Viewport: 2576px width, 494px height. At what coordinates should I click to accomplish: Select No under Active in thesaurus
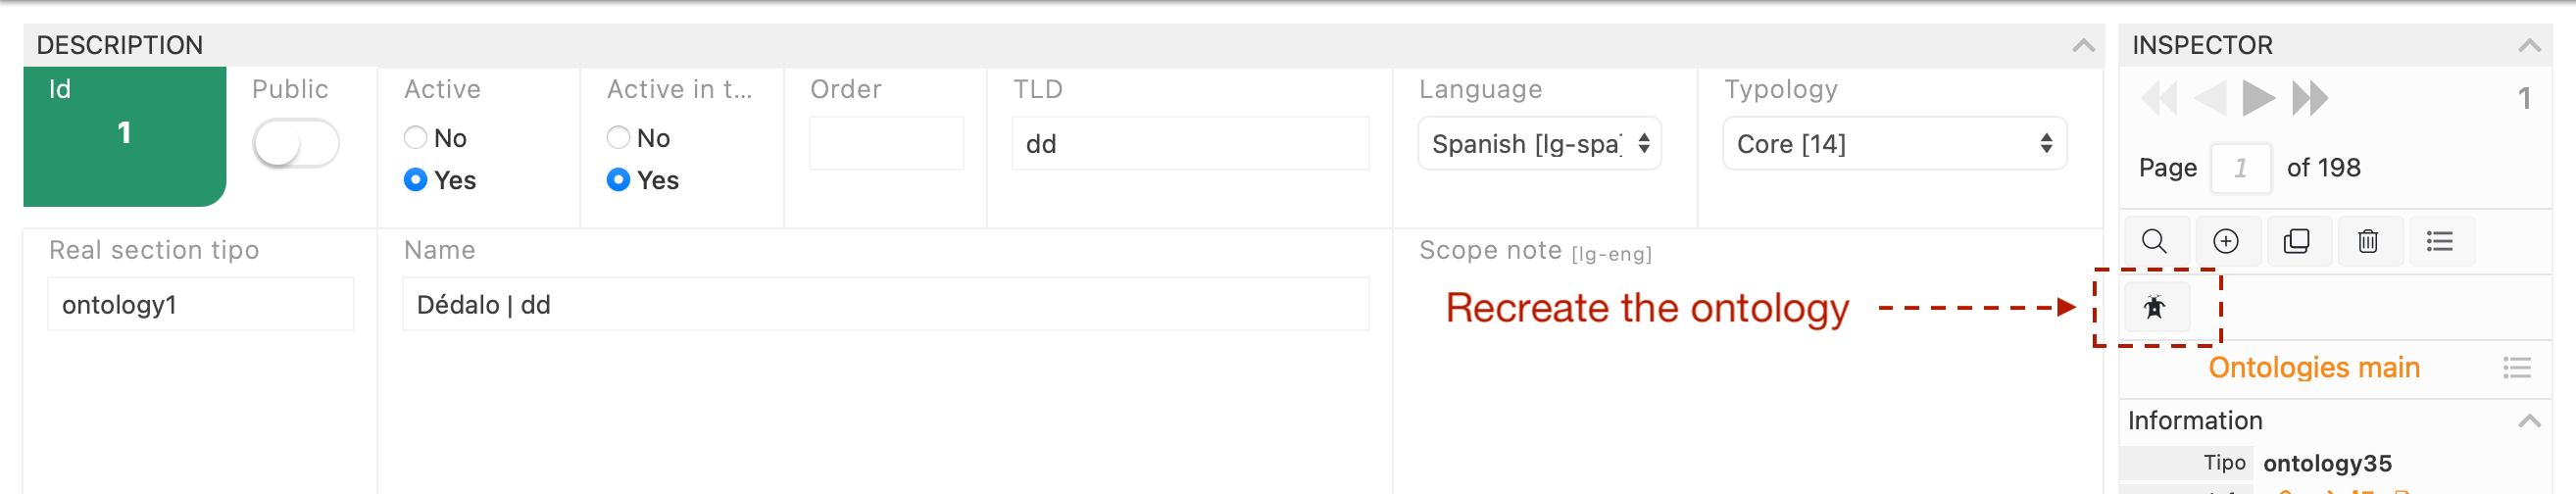click(x=618, y=137)
